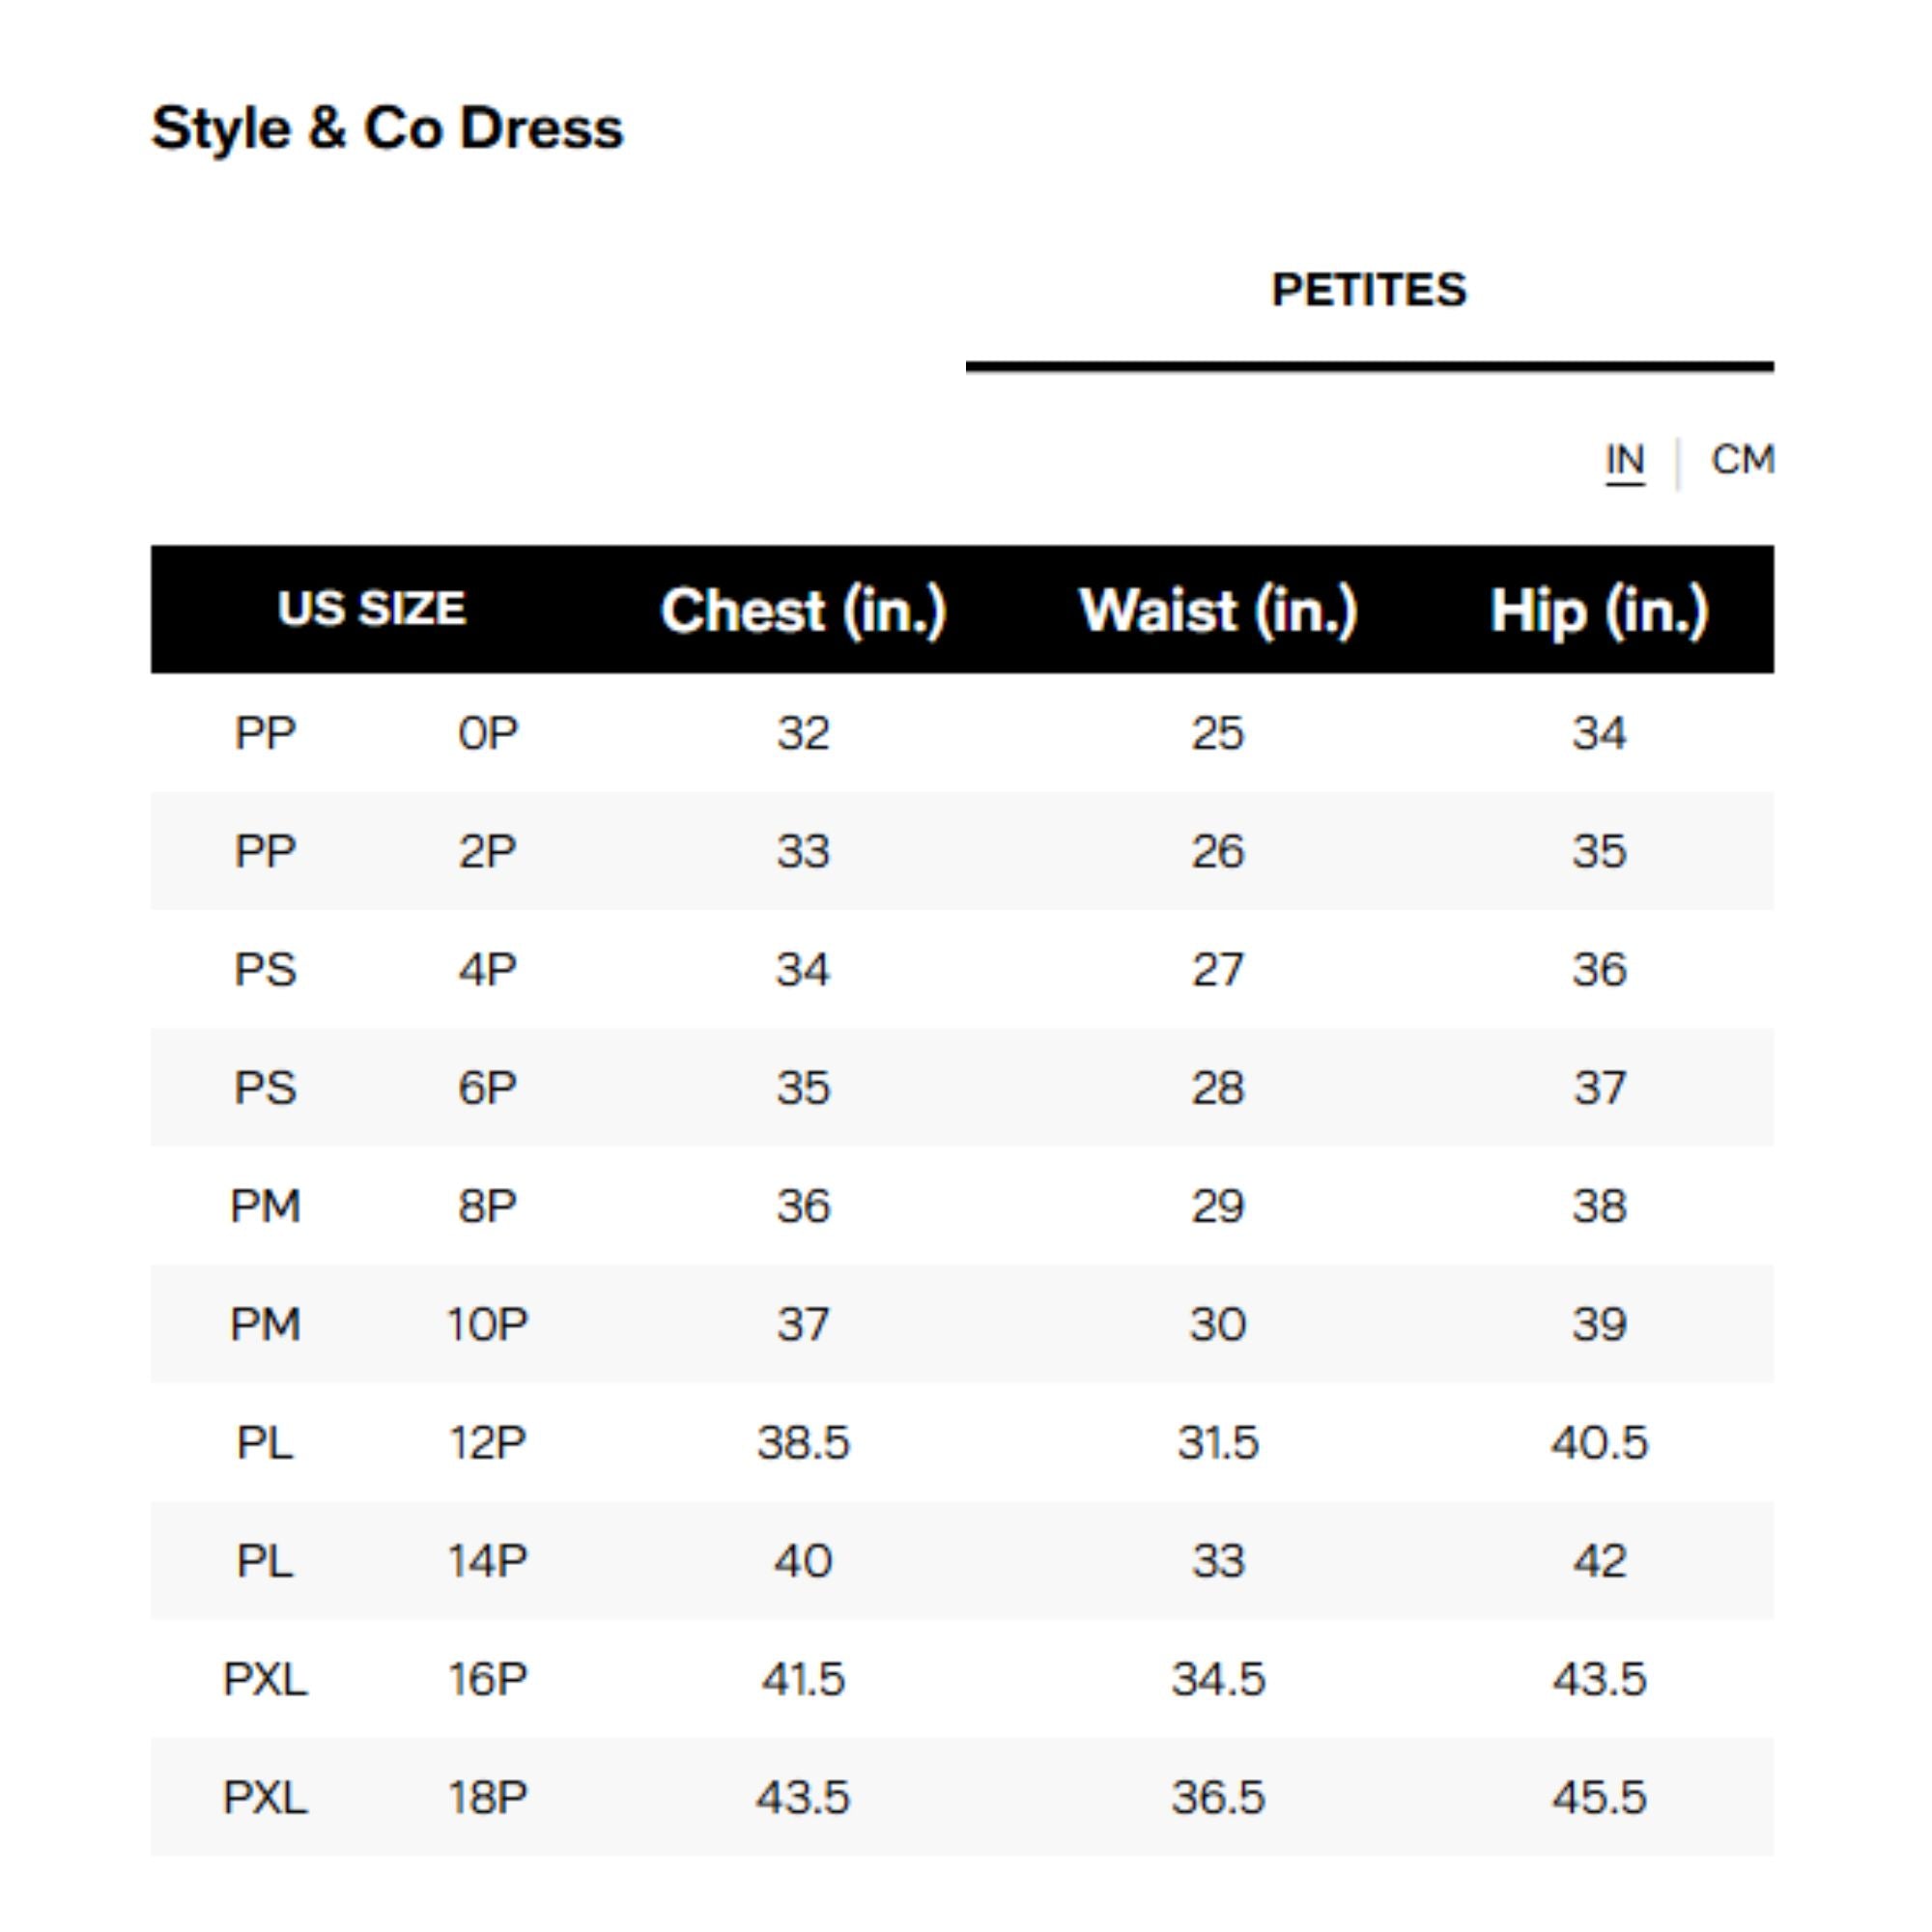
Task: Click the Chest (in.) column header
Action: [x=803, y=610]
